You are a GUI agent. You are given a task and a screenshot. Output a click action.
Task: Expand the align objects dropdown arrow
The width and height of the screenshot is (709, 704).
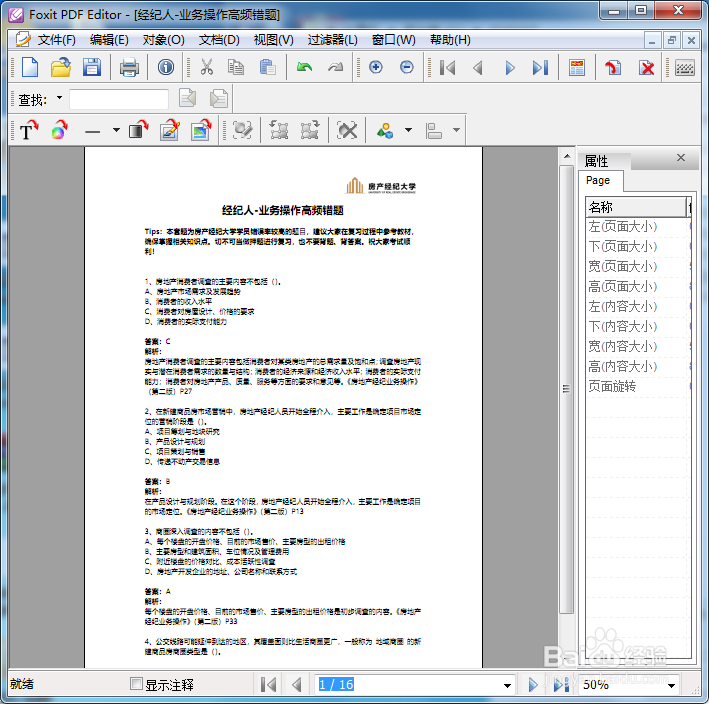457,130
